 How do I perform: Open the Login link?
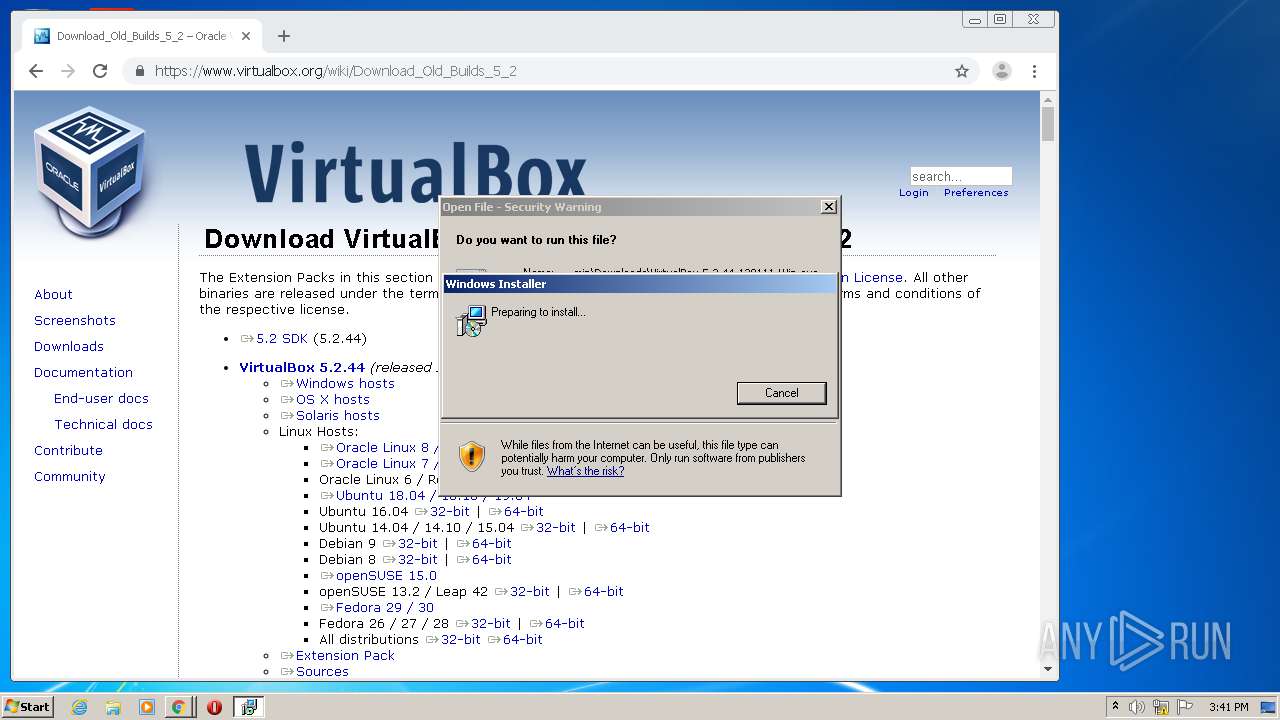913,192
